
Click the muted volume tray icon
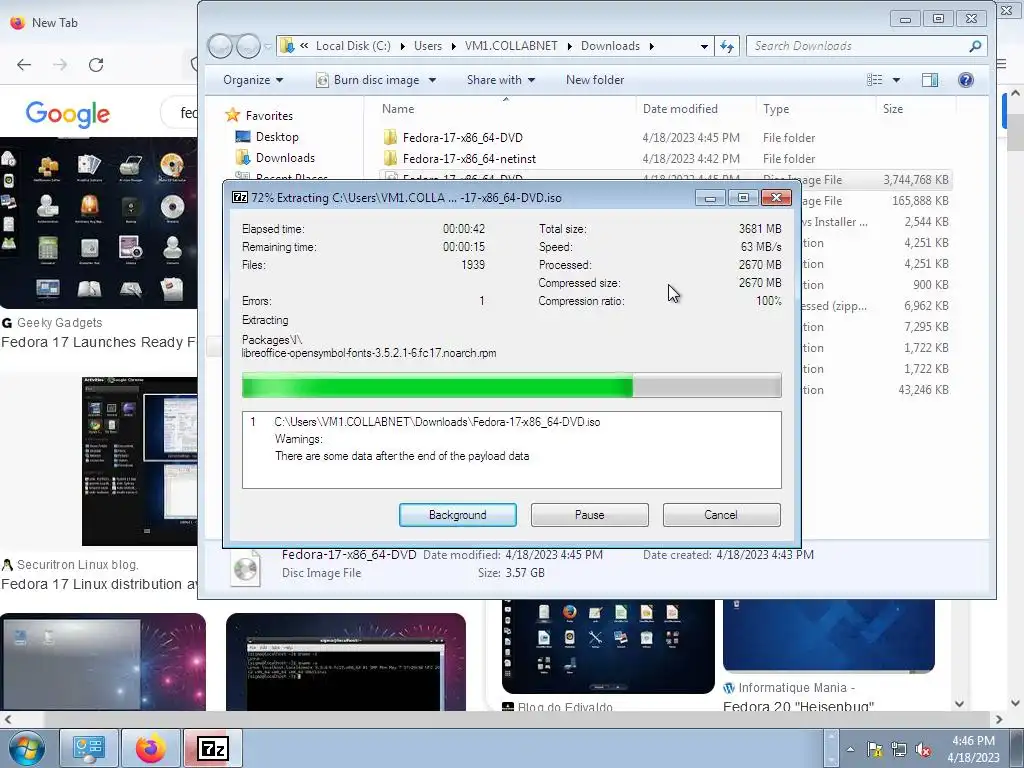[x=923, y=750]
